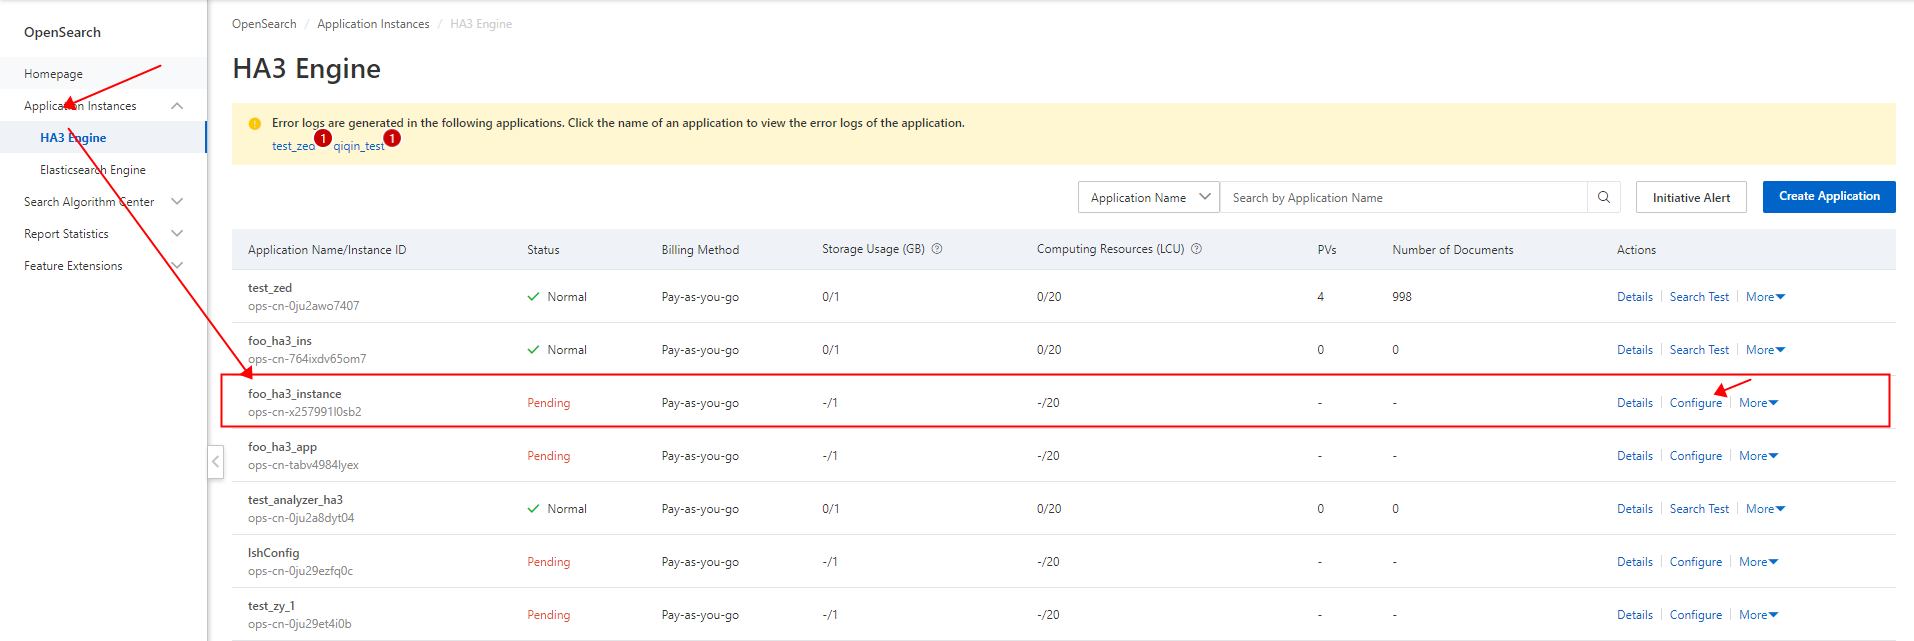
Task: Open Search Test for test_zed
Action: coord(1699,297)
